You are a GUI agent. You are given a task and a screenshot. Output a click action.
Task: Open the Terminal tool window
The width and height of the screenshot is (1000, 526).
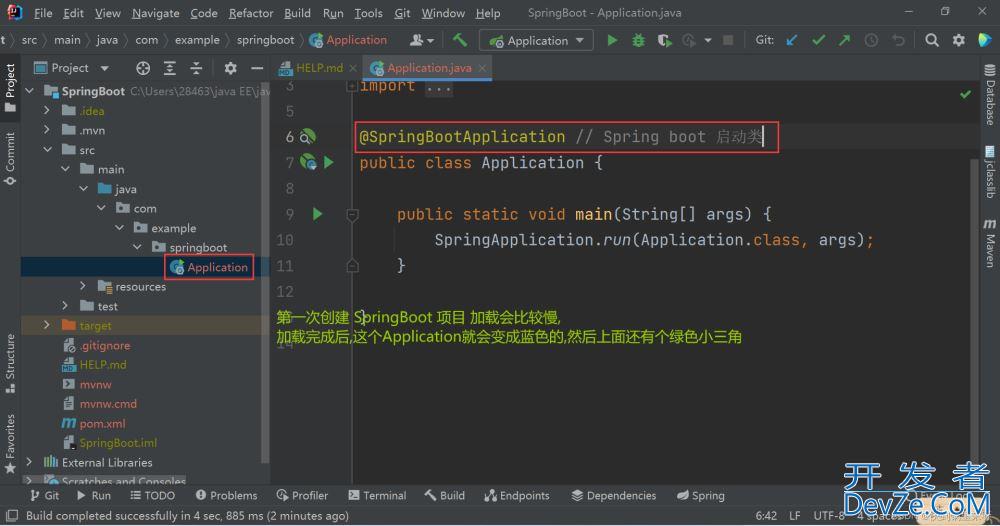point(377,495)
